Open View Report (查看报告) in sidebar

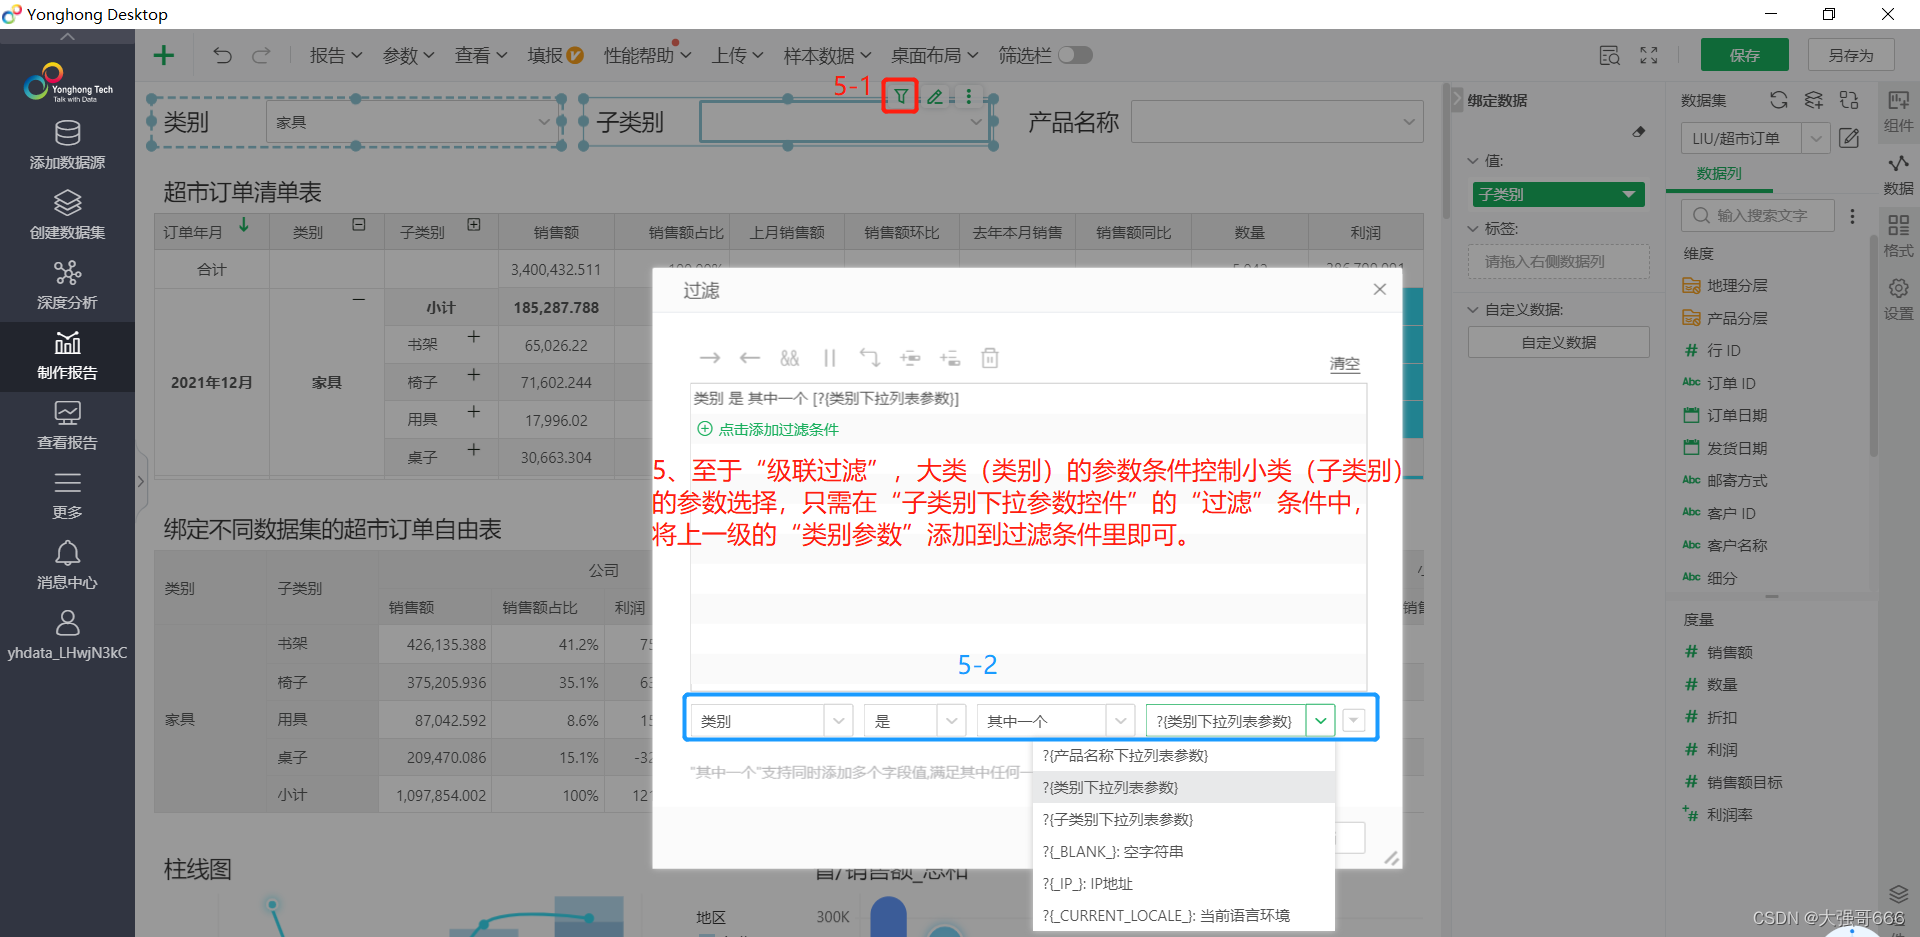point(67,426)
